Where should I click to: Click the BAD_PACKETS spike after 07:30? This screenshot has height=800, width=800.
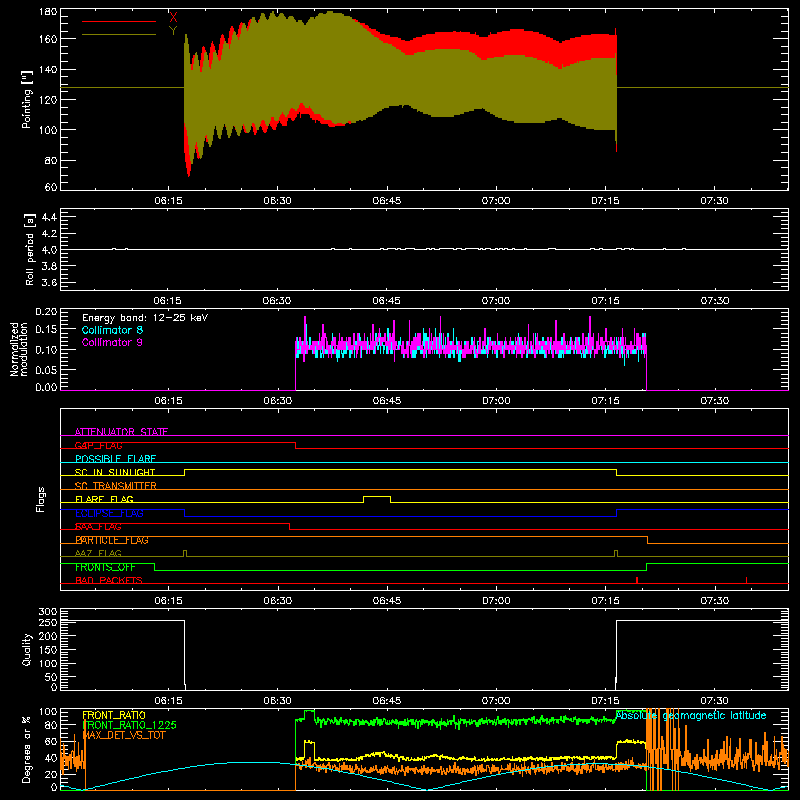tap(746, 580)
